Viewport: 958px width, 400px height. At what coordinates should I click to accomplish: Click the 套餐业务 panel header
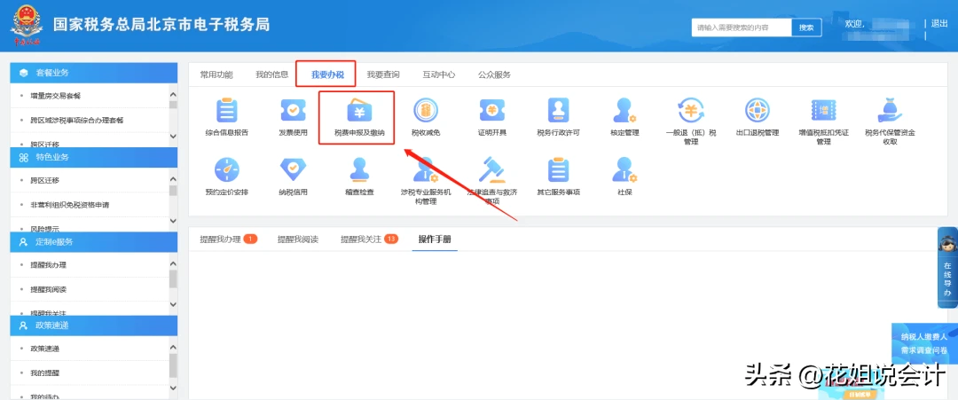point(93,73)
